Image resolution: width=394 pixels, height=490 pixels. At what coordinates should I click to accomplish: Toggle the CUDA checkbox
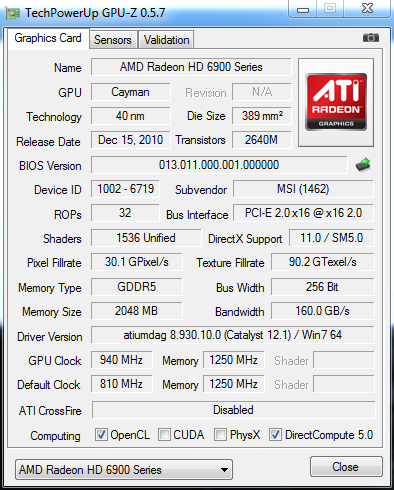pos(164,435)
